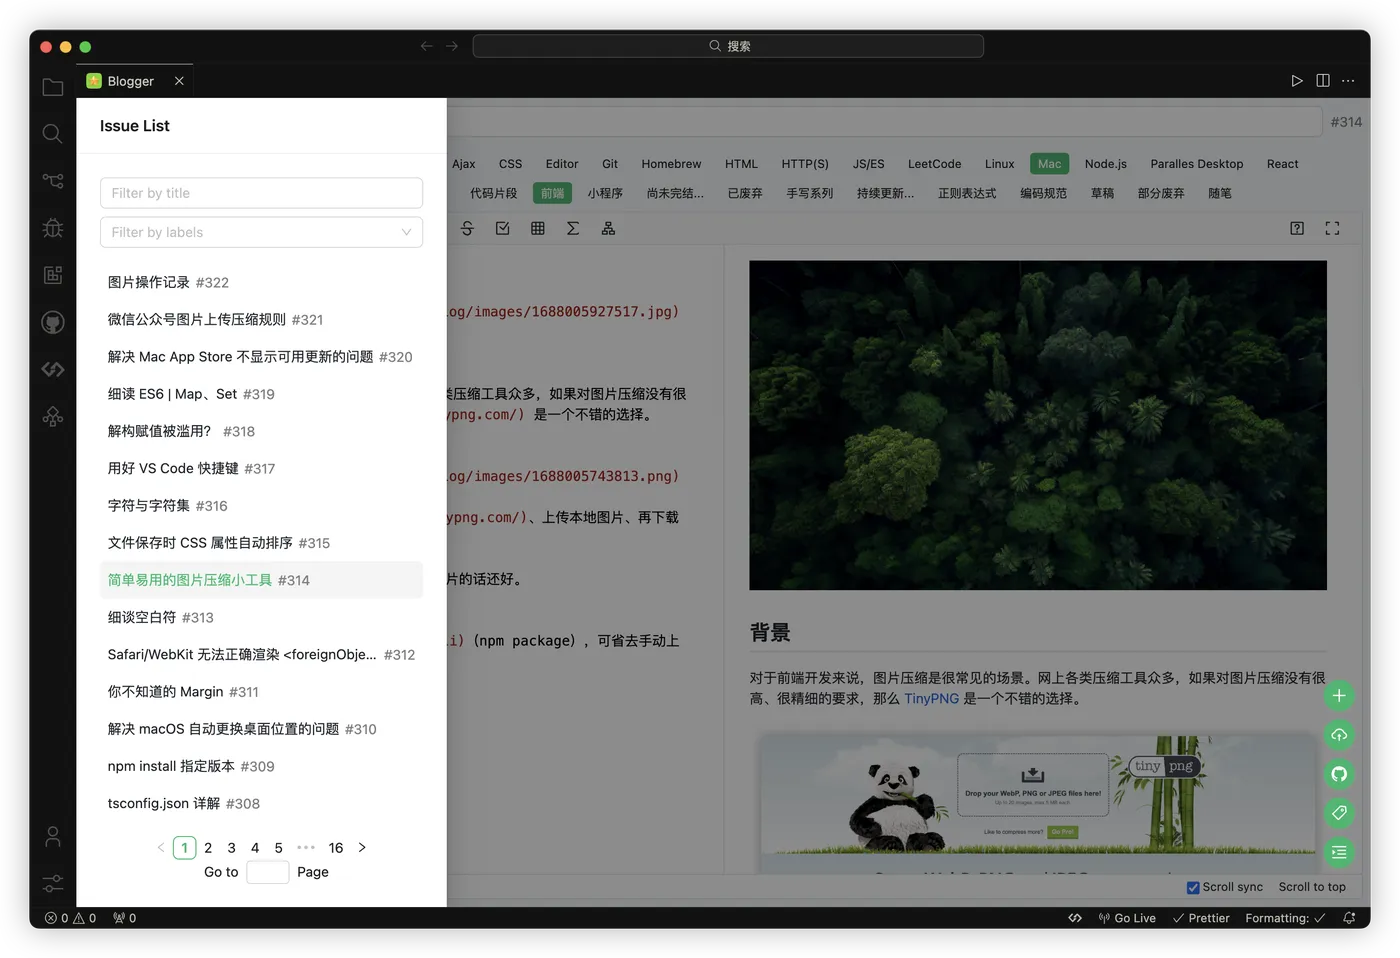Click the notification bell in status bar
Viewport: 1400px width, 958px height.
(x=1349, y=918)
